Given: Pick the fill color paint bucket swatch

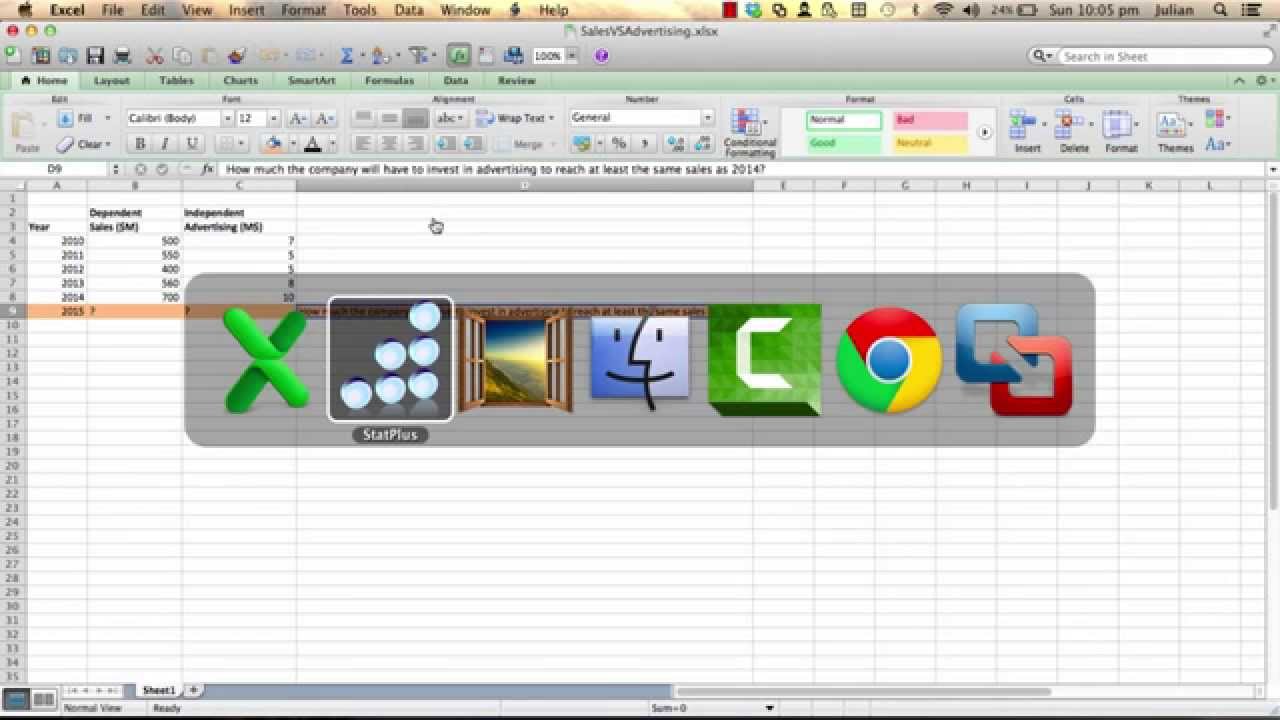Looking at the screenshot, I should pyautogui.click(x=273, y=144).
